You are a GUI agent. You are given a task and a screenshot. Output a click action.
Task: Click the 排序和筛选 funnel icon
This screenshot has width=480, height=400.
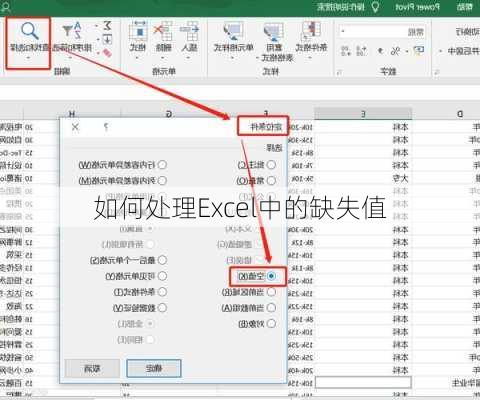(72, 30)
